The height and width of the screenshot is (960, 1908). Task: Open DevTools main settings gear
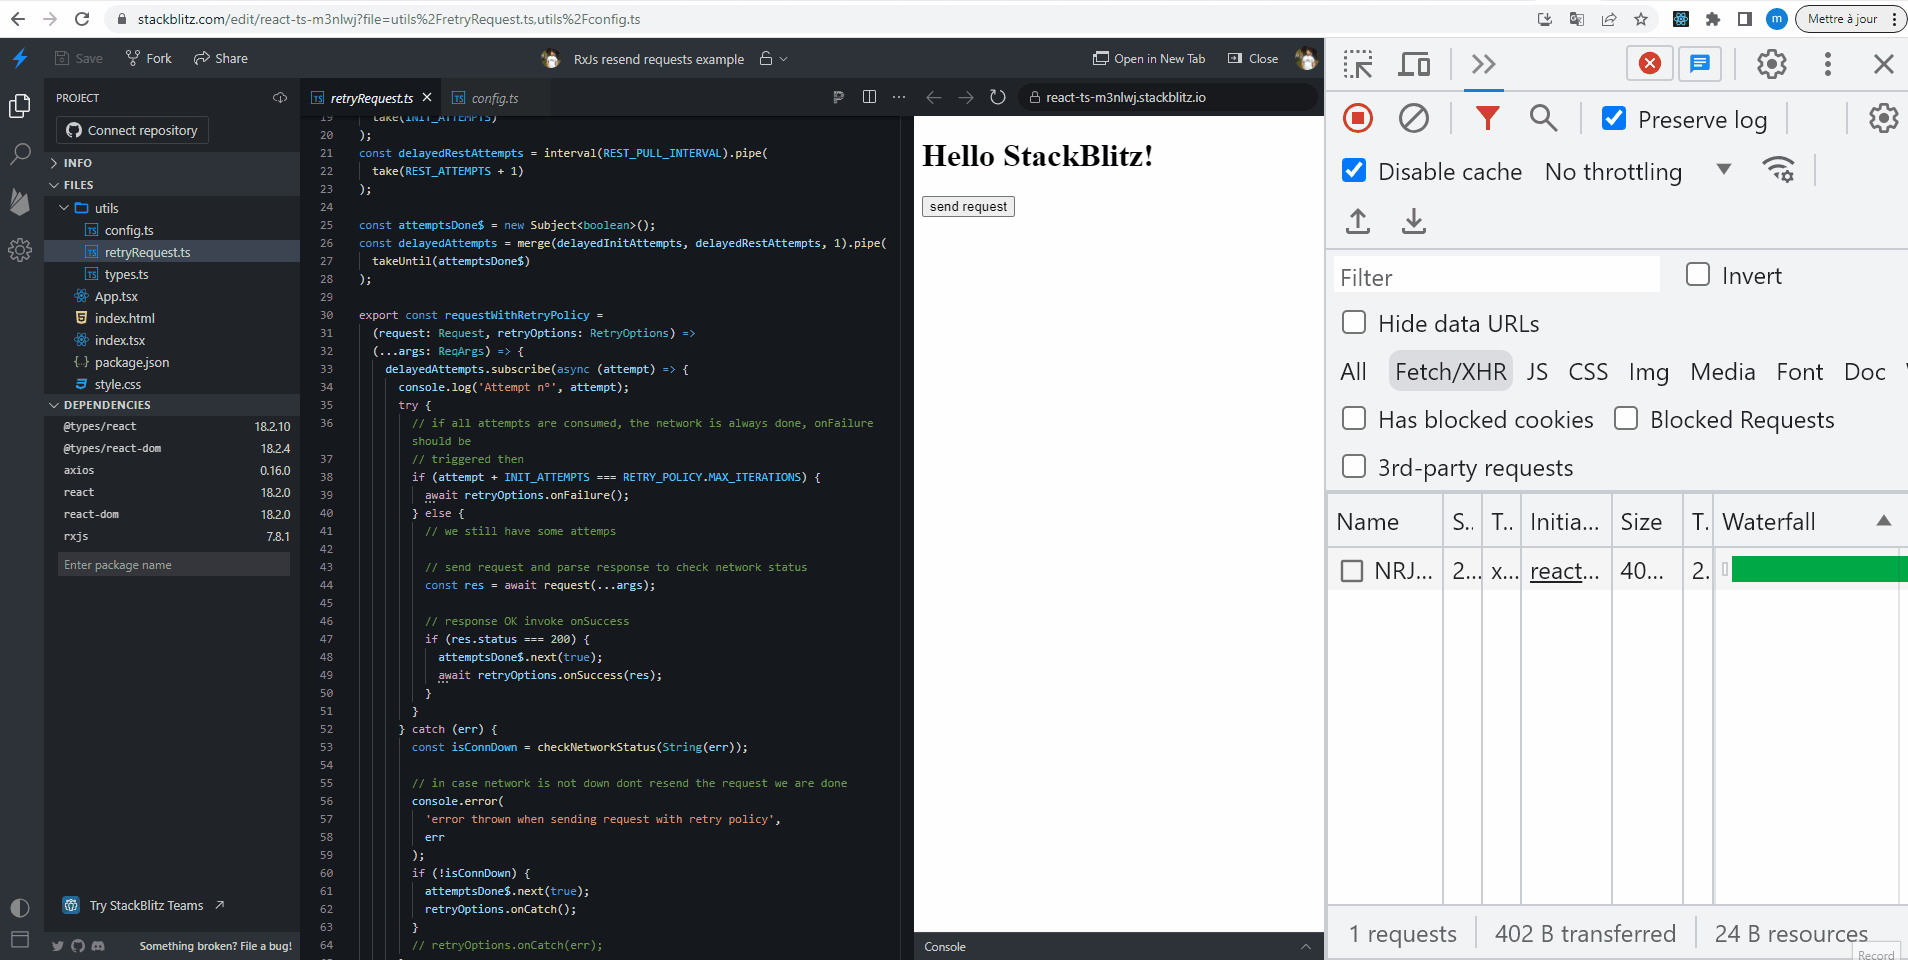click(1772, 64)
